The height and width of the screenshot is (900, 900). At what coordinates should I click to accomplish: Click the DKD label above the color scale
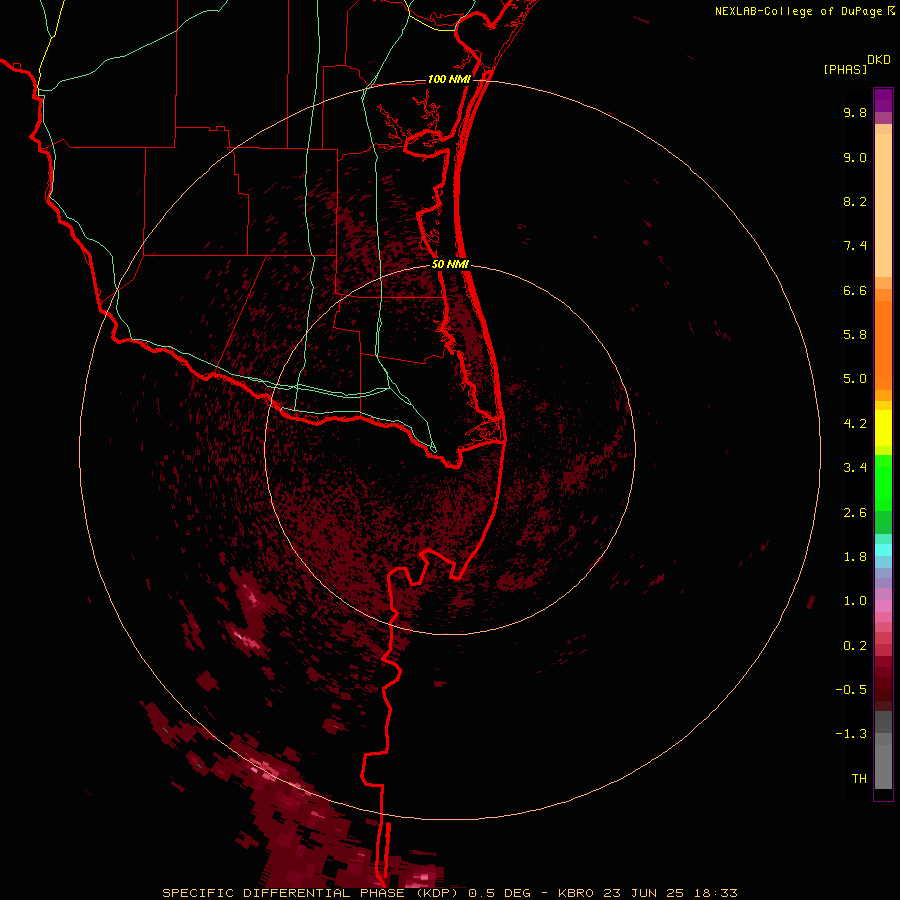pyautogui.click(x=879, y=60)
